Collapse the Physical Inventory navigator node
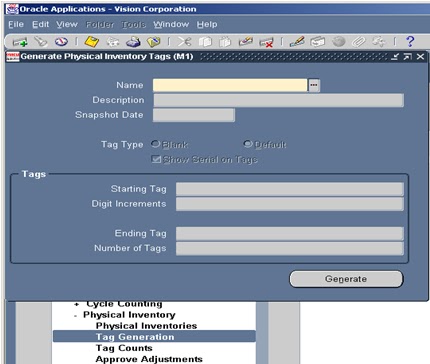This screenshot has height=364, width=430. pos(76,315)
